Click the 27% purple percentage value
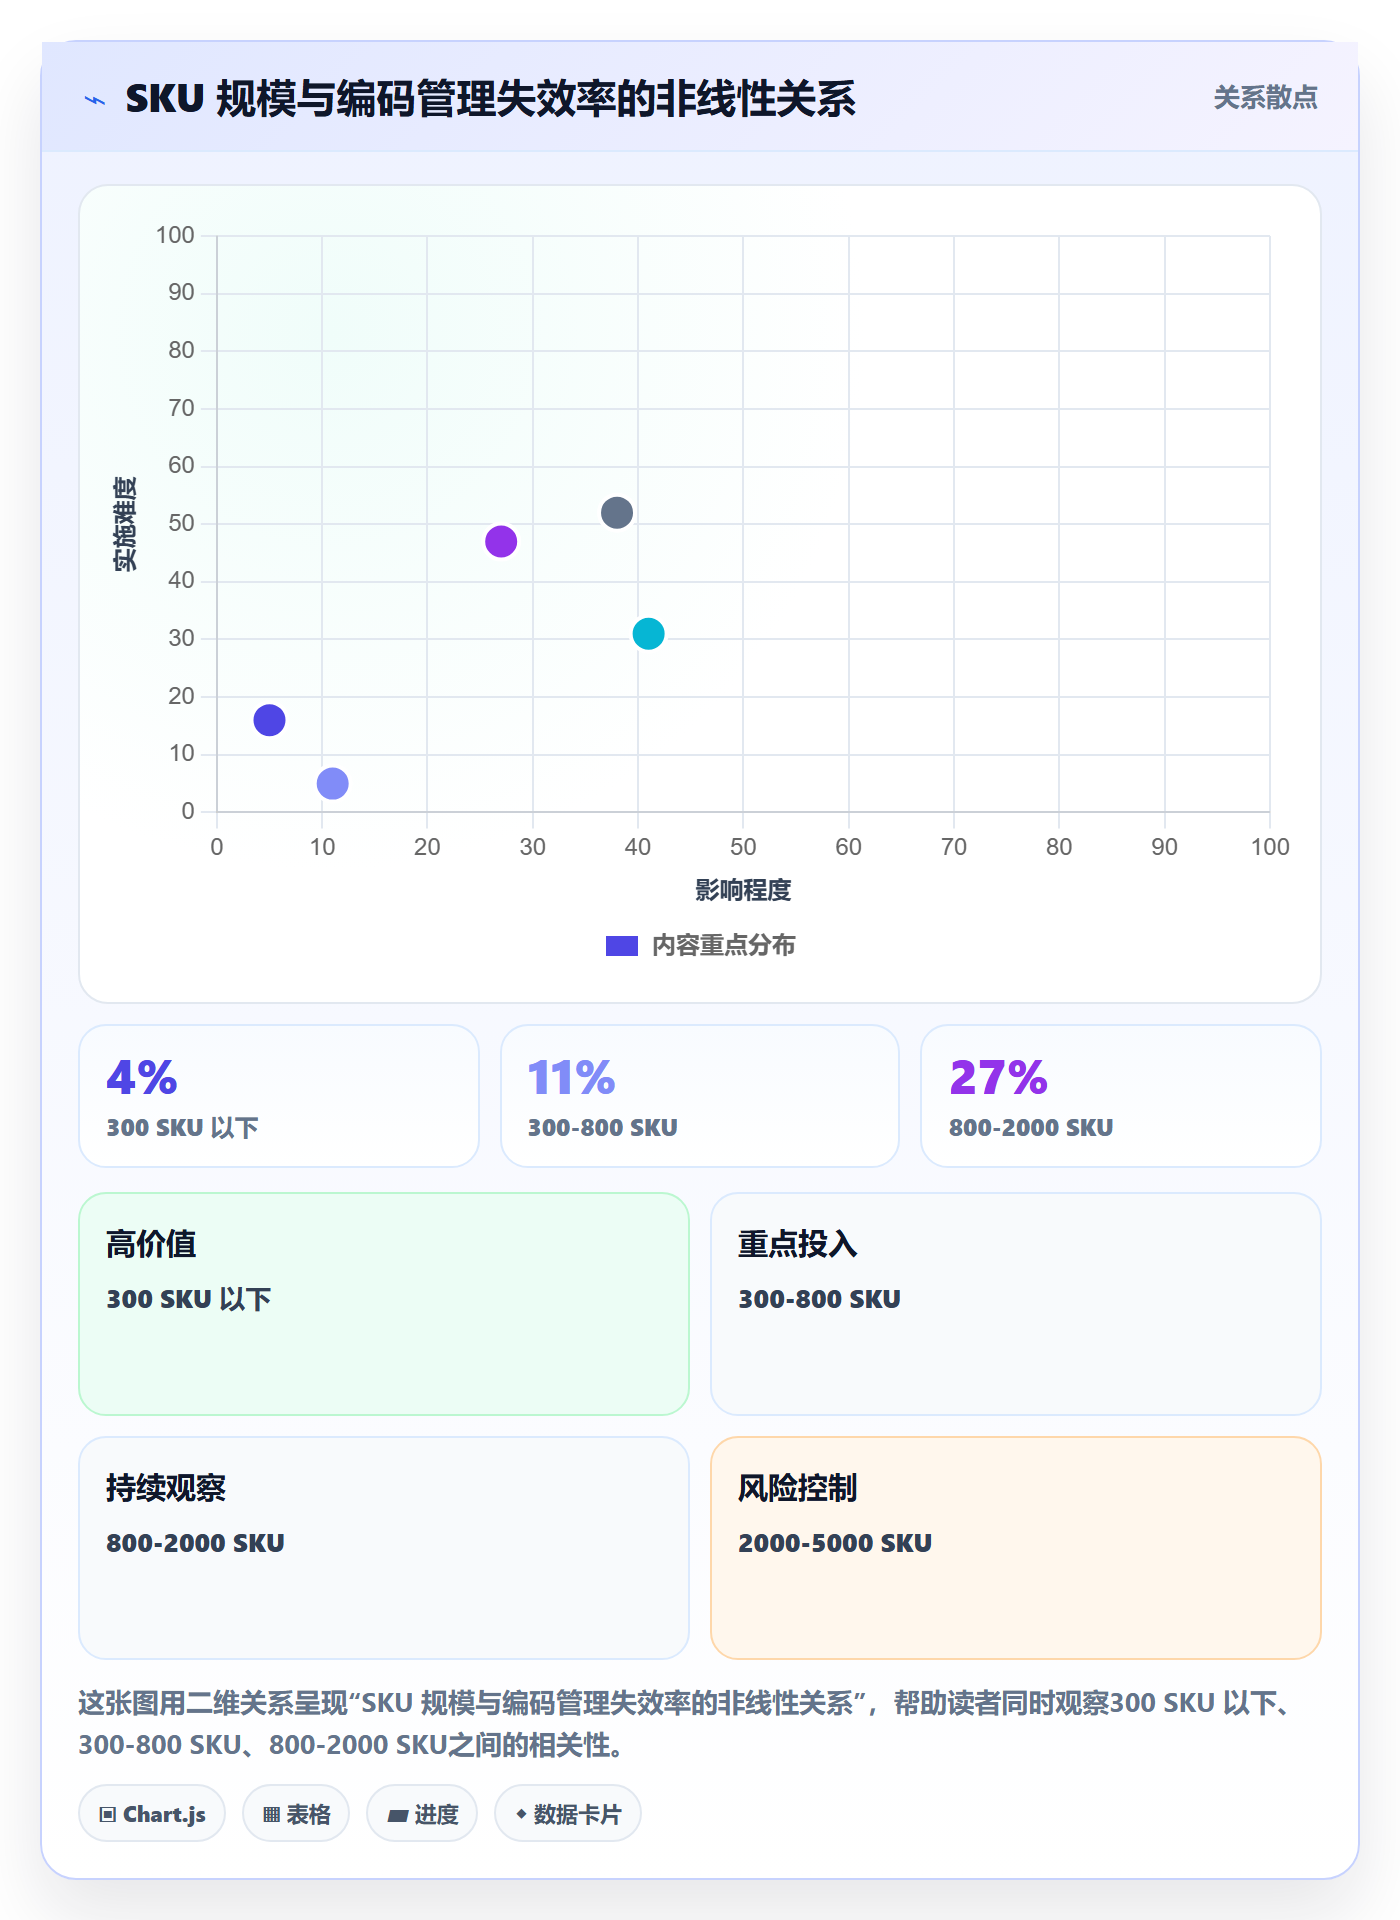Screen dimensions: 1400x1920 (x=998, y=1078)
